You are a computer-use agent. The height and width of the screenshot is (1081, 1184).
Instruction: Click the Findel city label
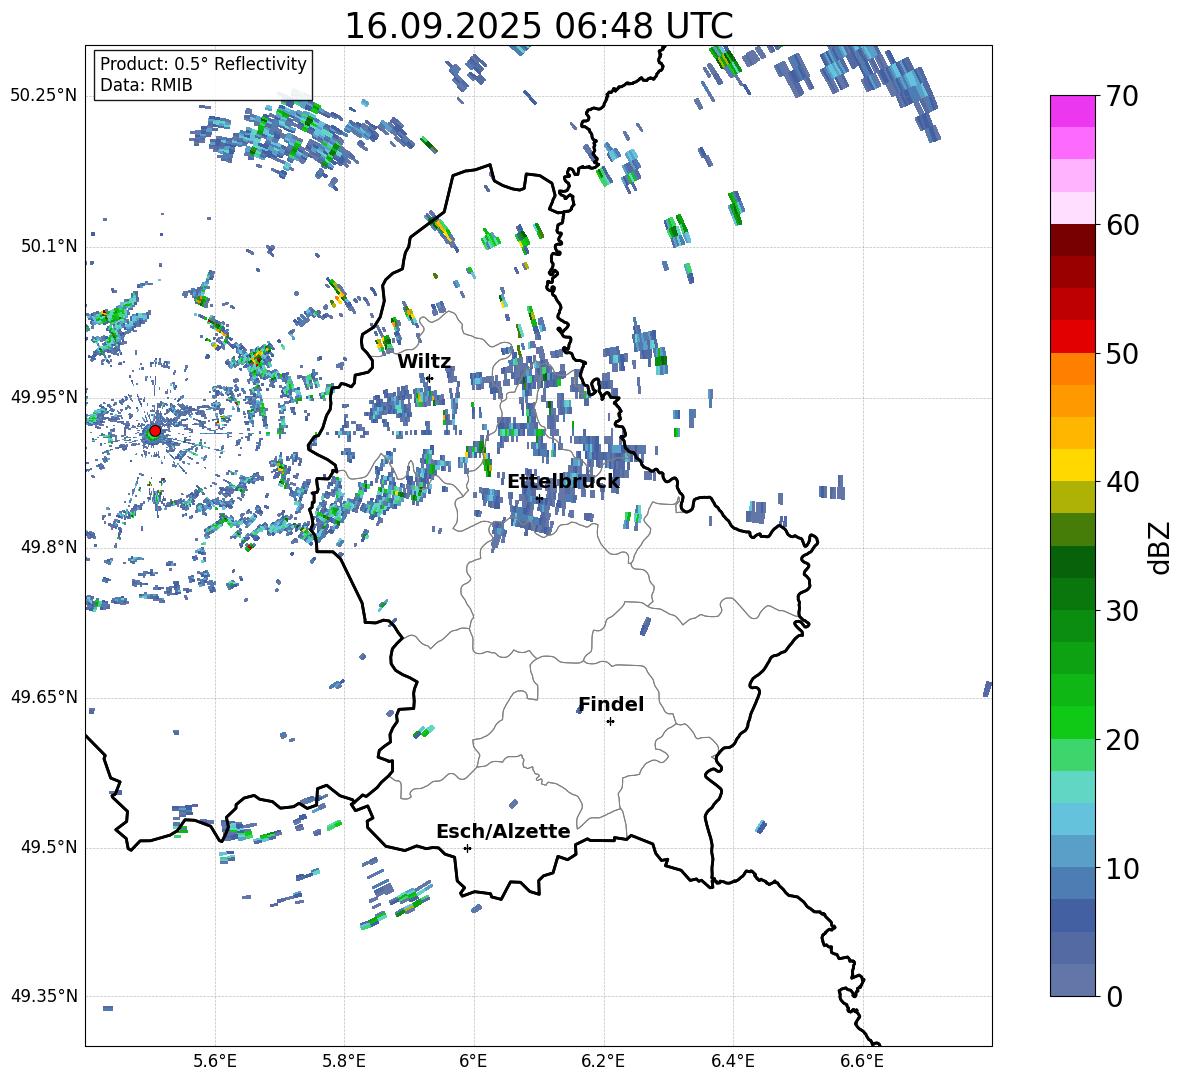[x=611, y=704]
